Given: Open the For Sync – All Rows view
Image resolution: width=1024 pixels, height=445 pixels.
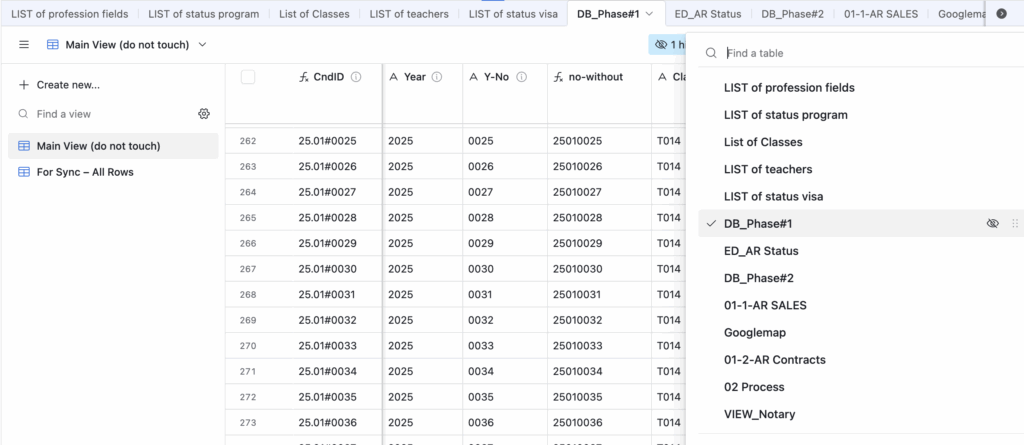Looking at the screenshot, I should 85,172.
